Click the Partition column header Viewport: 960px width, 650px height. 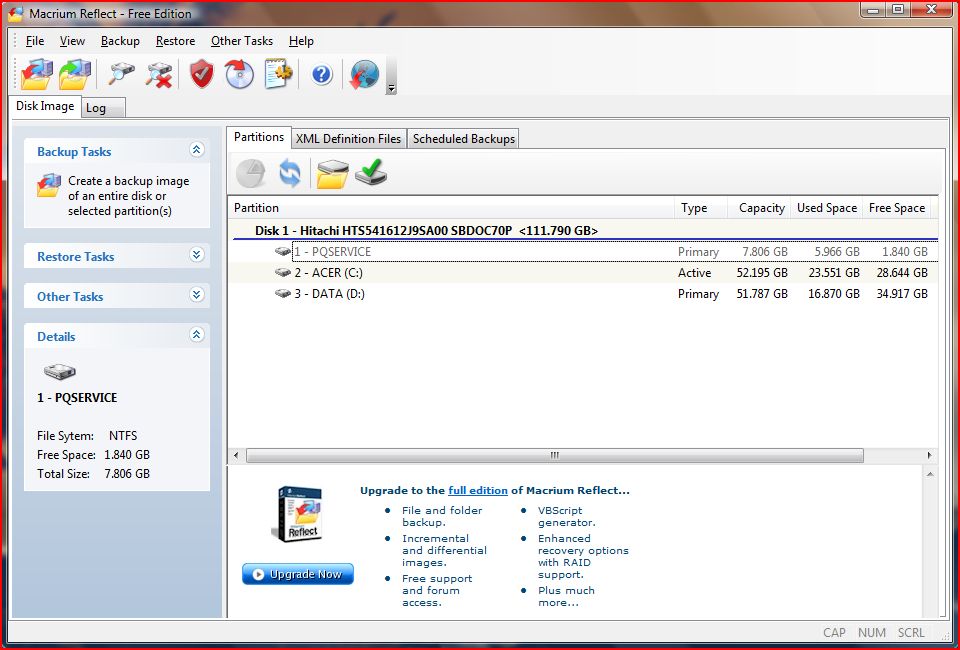(x=452, y=208)
